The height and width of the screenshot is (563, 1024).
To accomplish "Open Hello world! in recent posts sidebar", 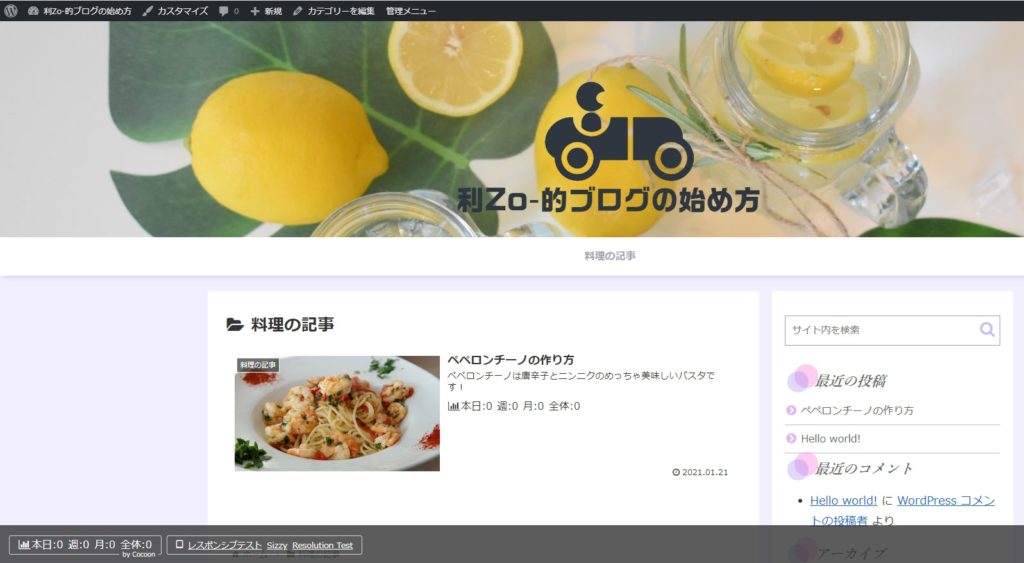I will [x=830, y=438].
